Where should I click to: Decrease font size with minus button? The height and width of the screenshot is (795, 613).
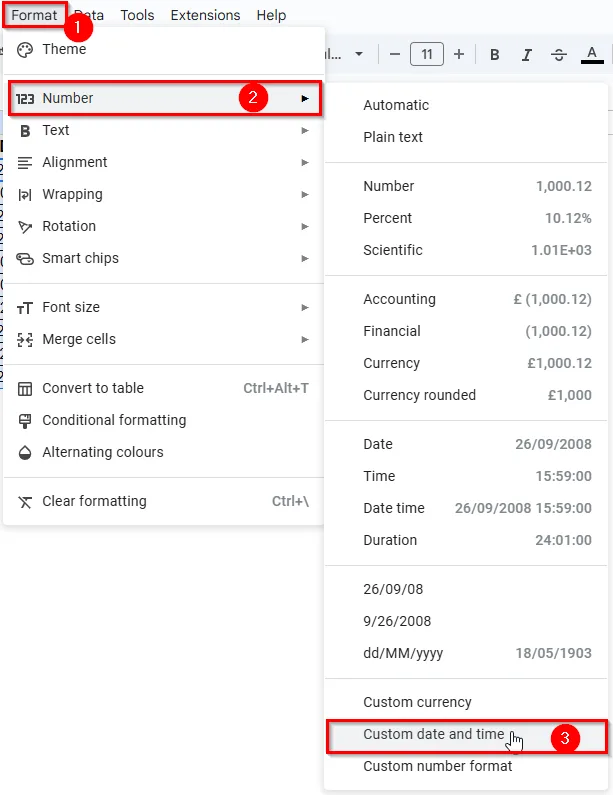(x=395, y=54)
